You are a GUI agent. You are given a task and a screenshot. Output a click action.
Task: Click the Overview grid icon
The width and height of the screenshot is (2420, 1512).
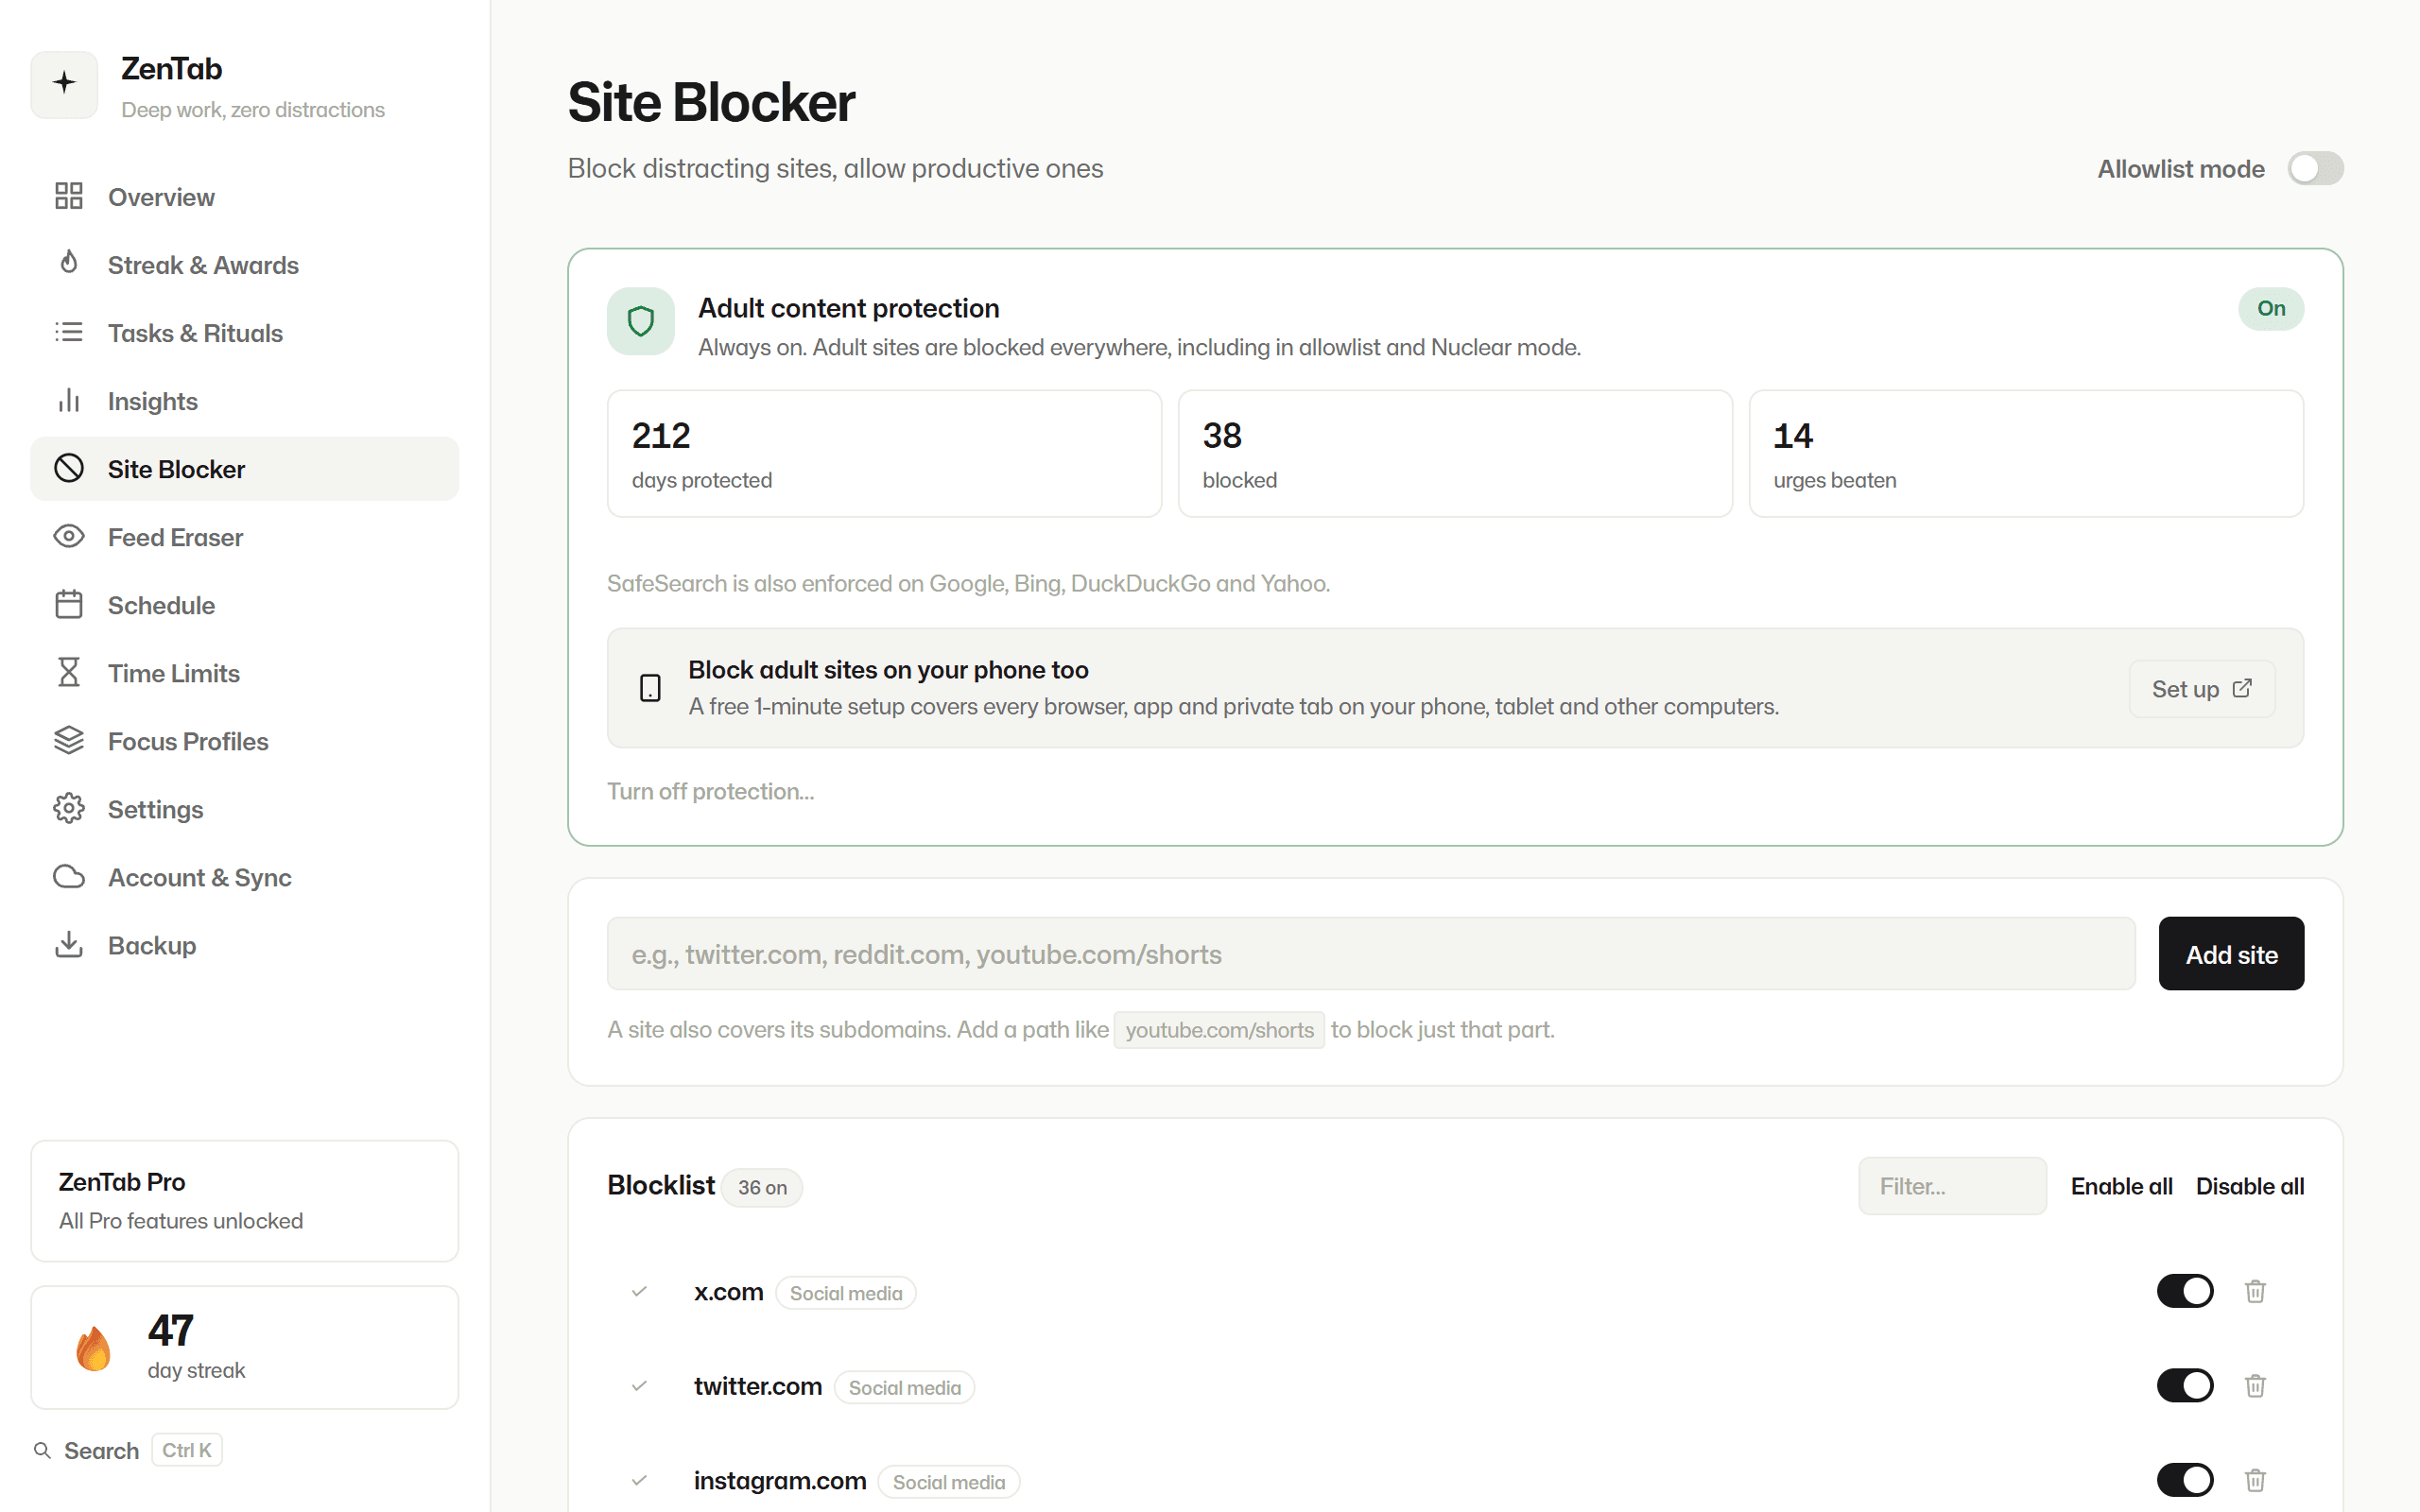[x=69, y=196]
